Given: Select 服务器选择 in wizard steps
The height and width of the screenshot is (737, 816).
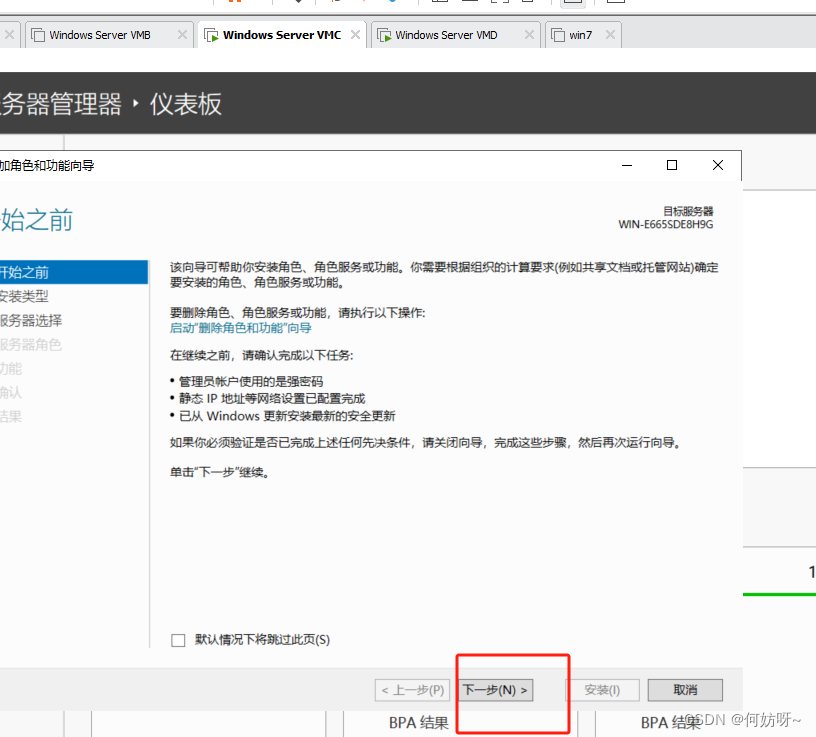Looking at the screenshot, I should pos(31,320).
